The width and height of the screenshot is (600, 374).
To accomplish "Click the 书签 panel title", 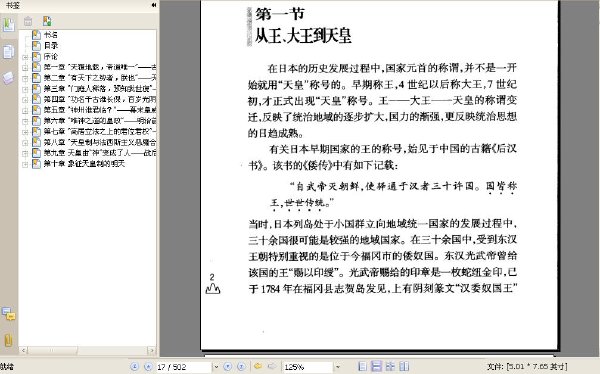I will pos(12,5).
